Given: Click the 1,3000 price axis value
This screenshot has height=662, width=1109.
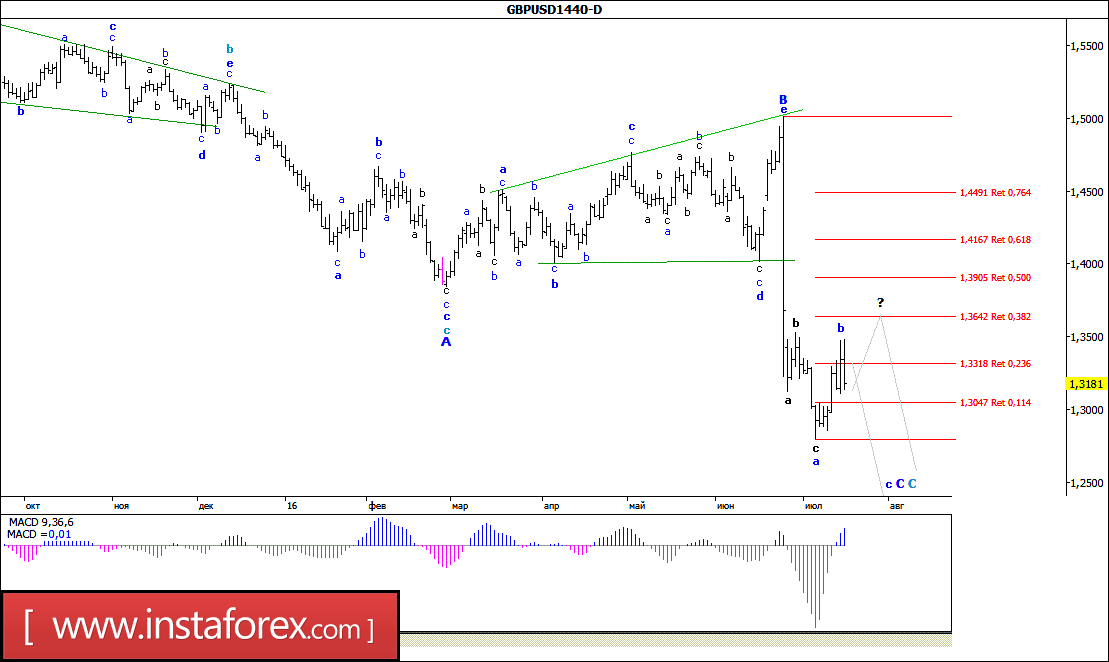Looking at the screenshot, I should click(x=1086, y=410).
